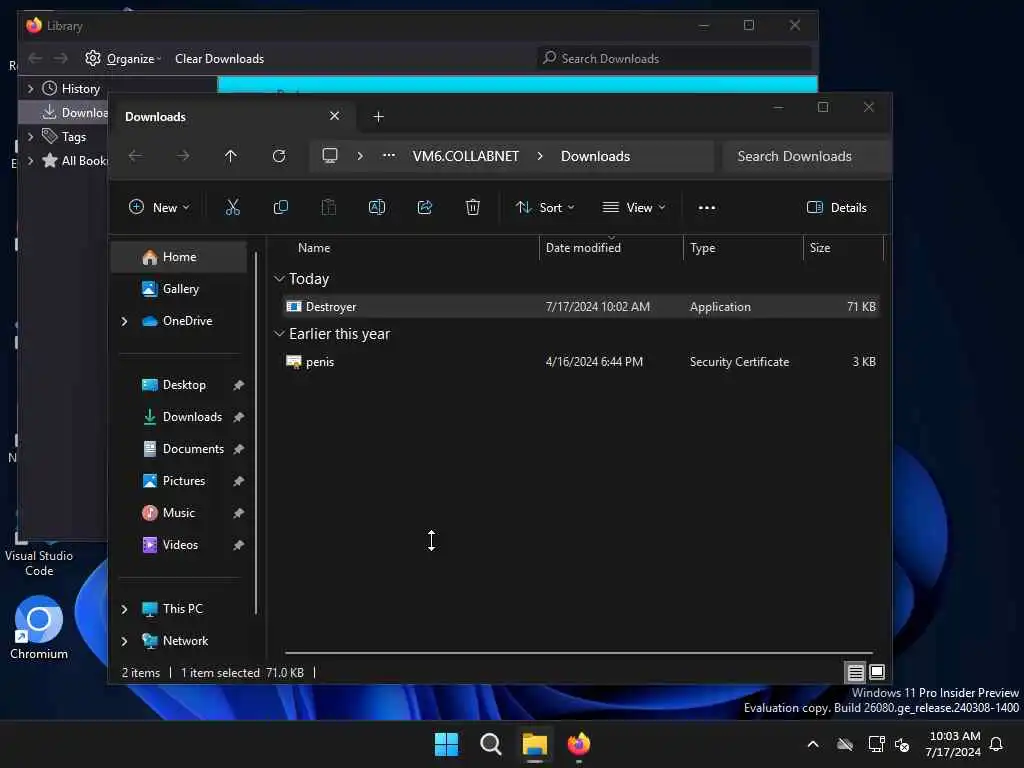1024x768 pixels.
Task: Click the Explorer Back navigation arrow
Action: (135, 156)
